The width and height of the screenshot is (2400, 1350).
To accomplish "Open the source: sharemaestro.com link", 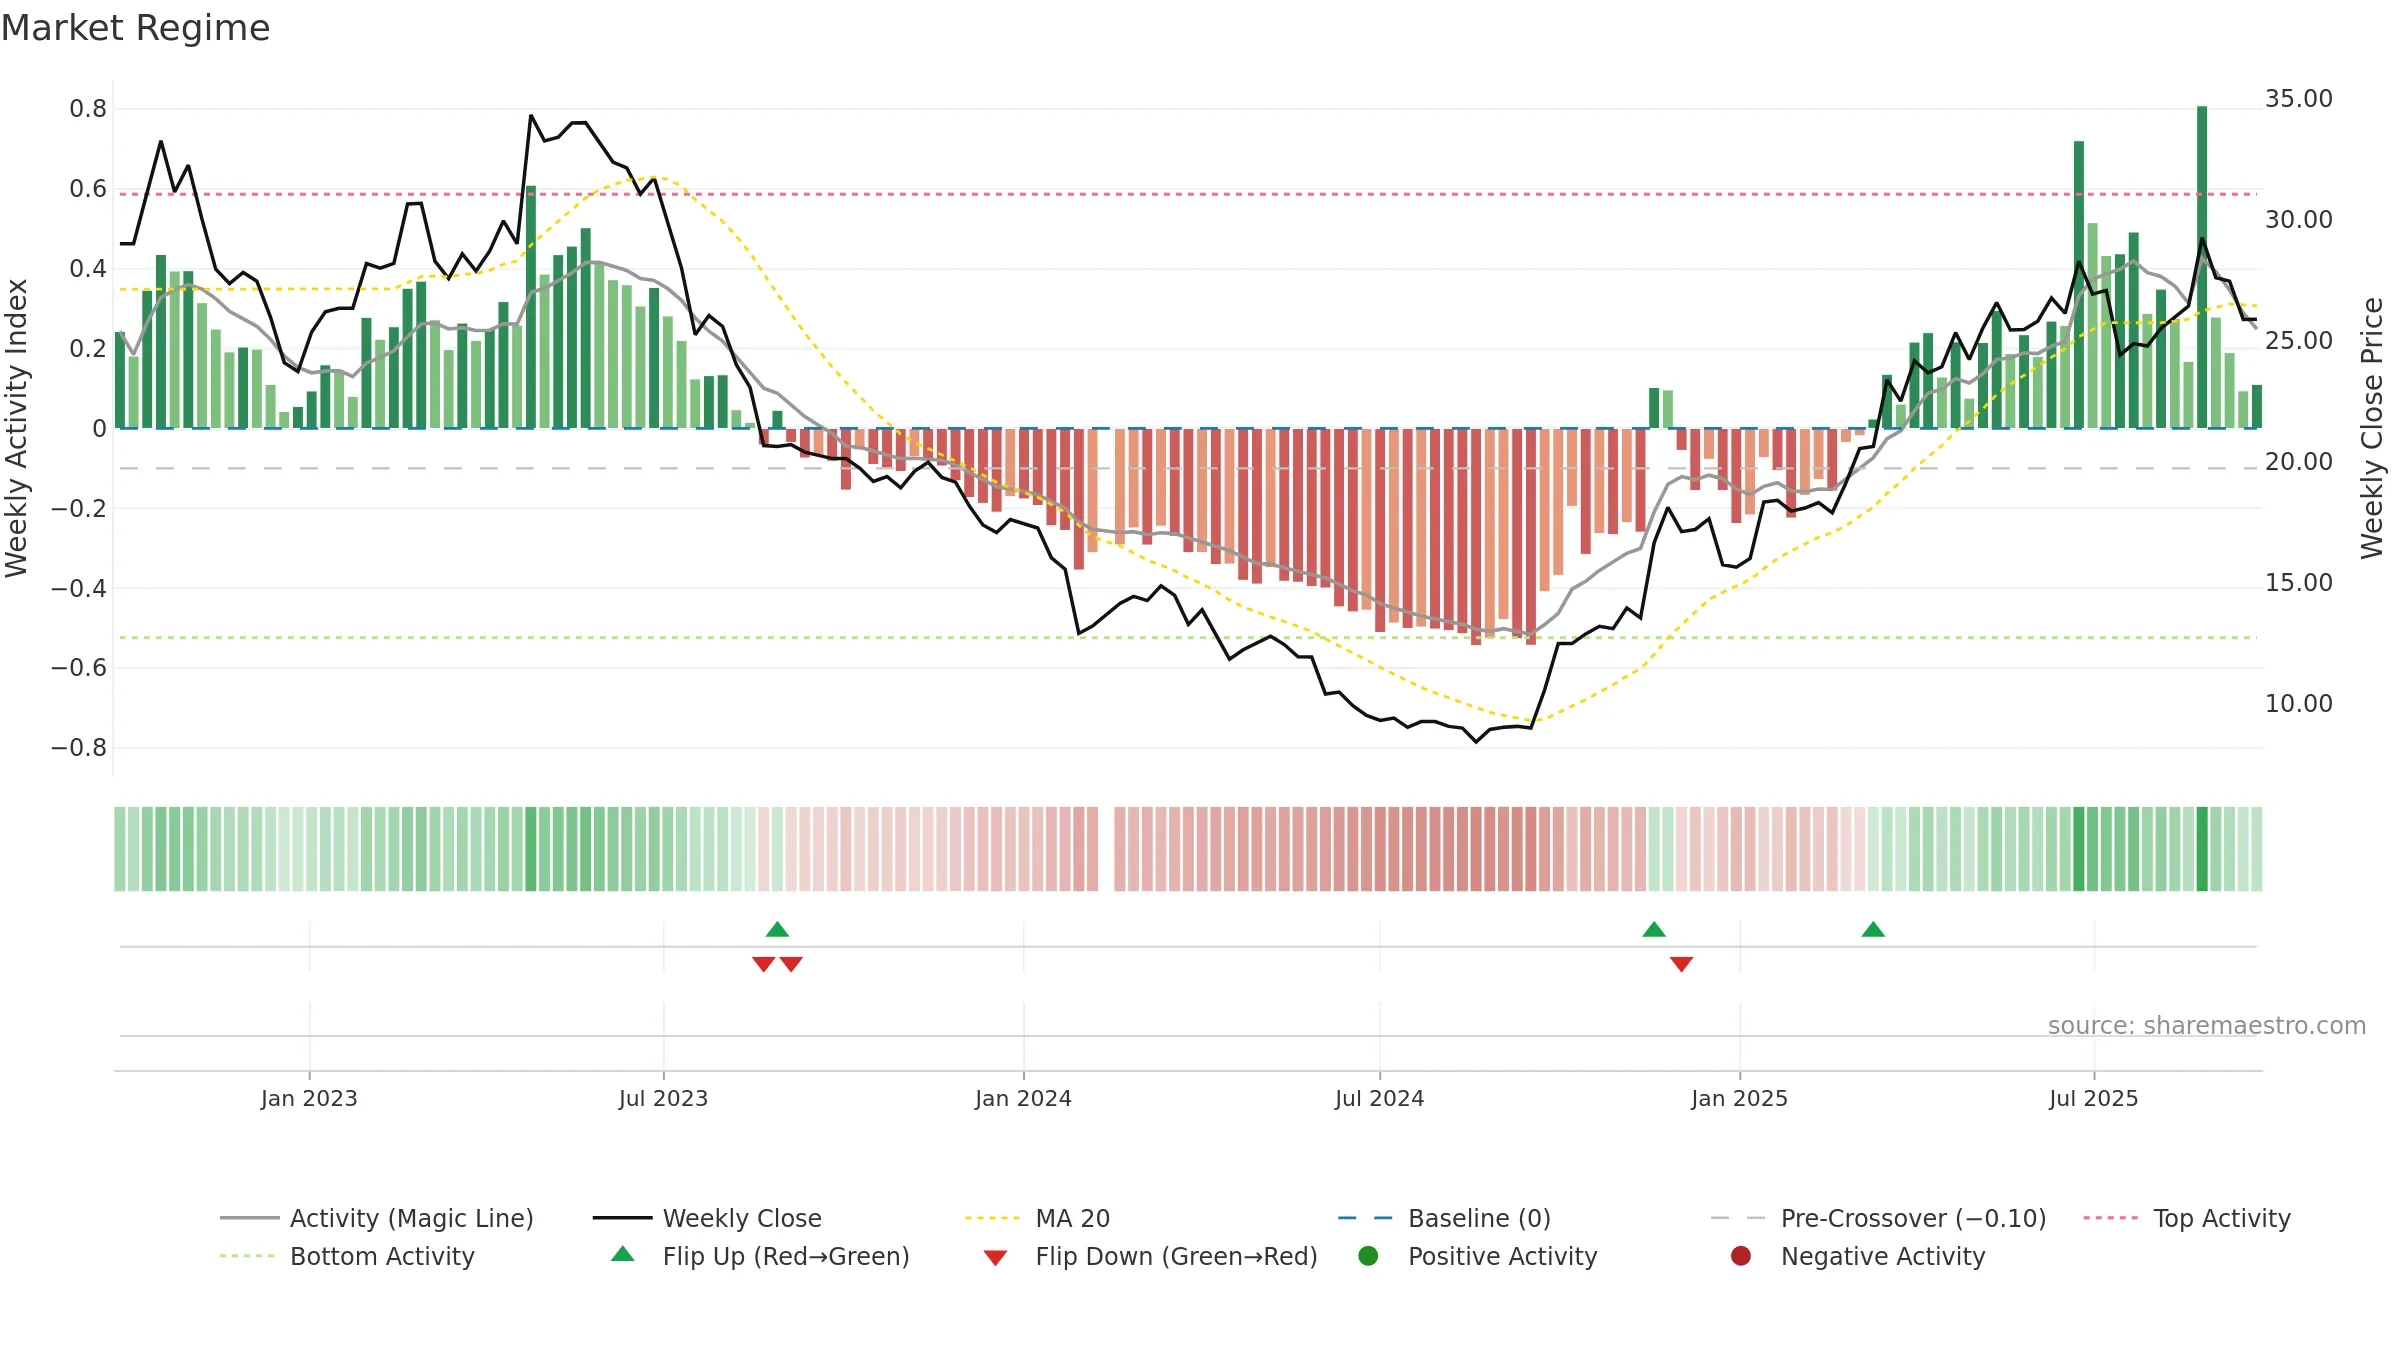I will pyautogui.click(x=2207, y=1026).
